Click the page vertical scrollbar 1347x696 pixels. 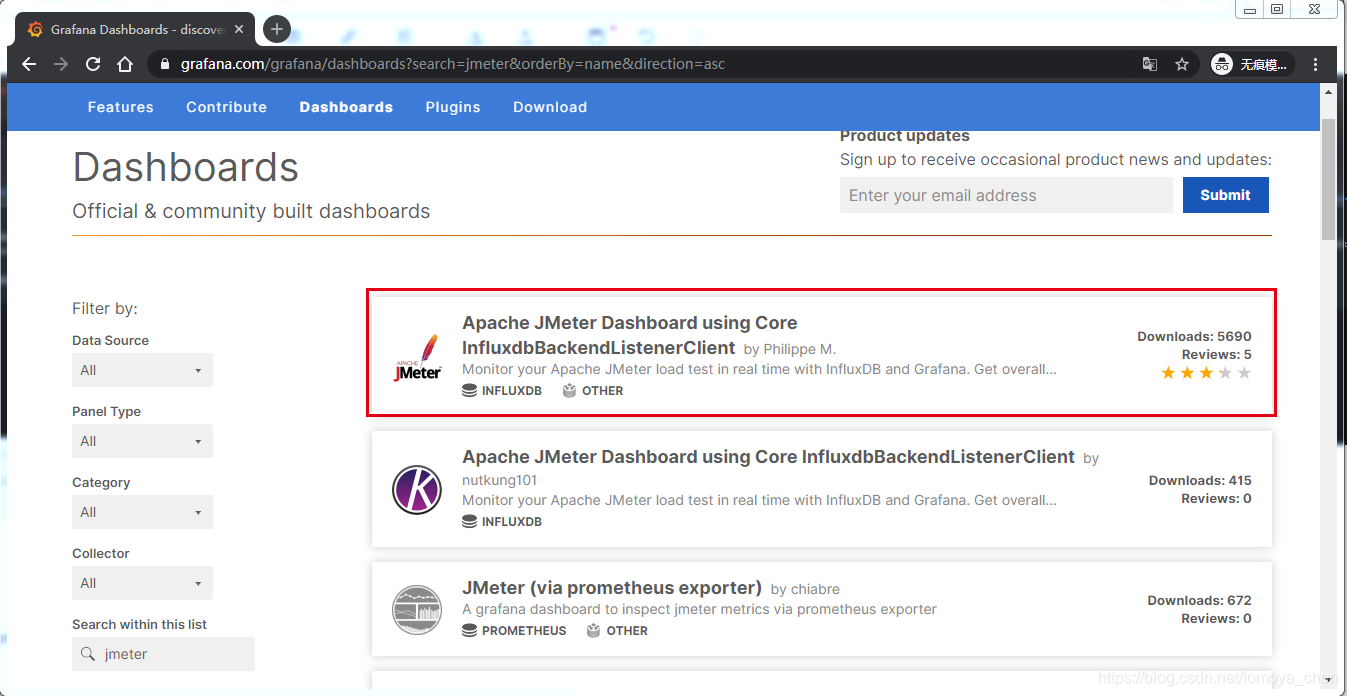click(1328, 180)
